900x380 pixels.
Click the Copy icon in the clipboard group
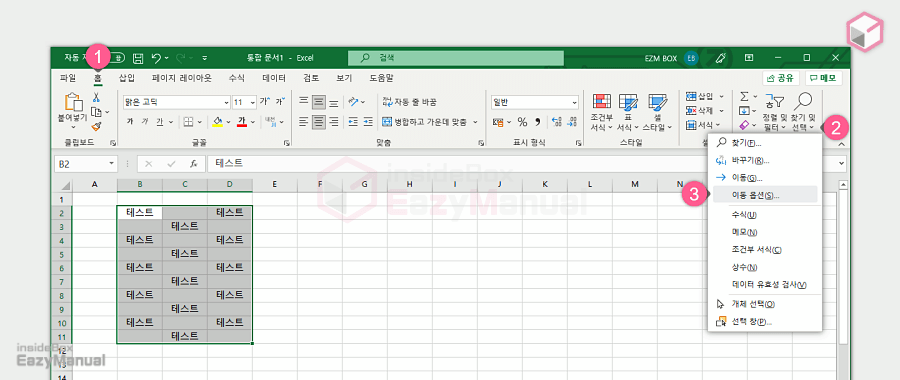pos(96,112)
